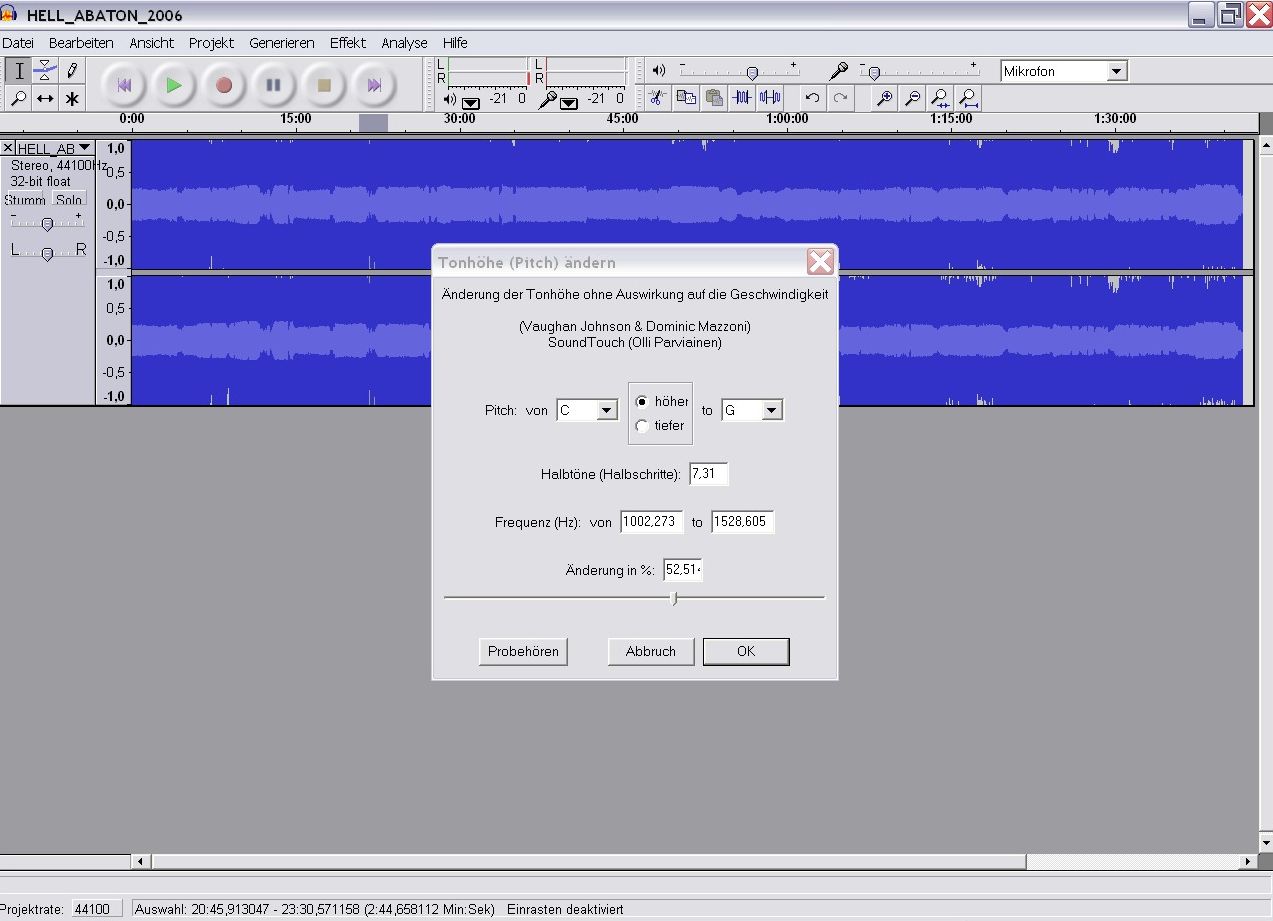Open the Generieren menu

click(281, 43)
